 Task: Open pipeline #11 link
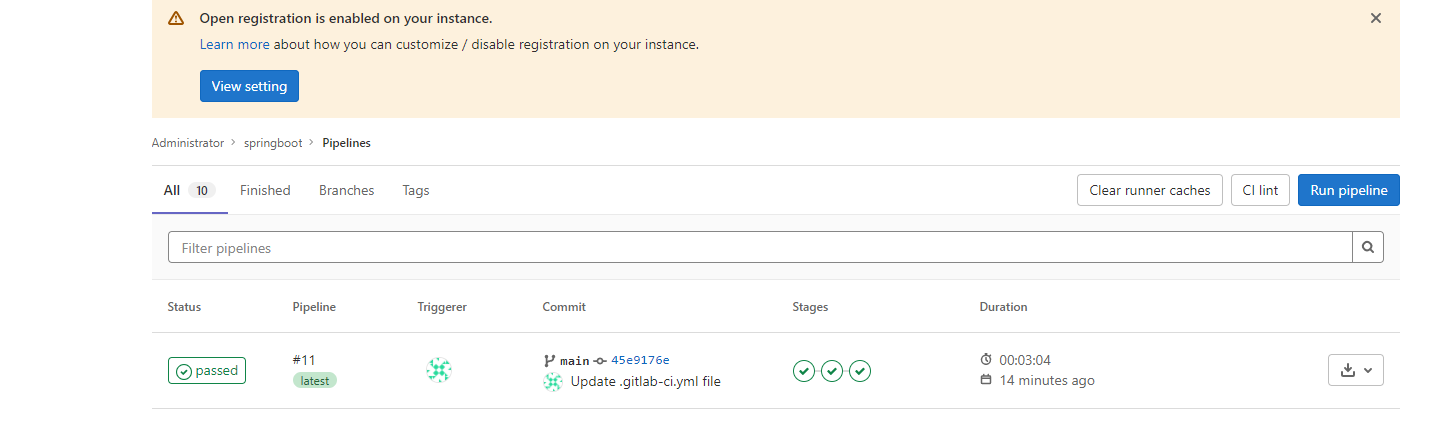tap(304, 360)
